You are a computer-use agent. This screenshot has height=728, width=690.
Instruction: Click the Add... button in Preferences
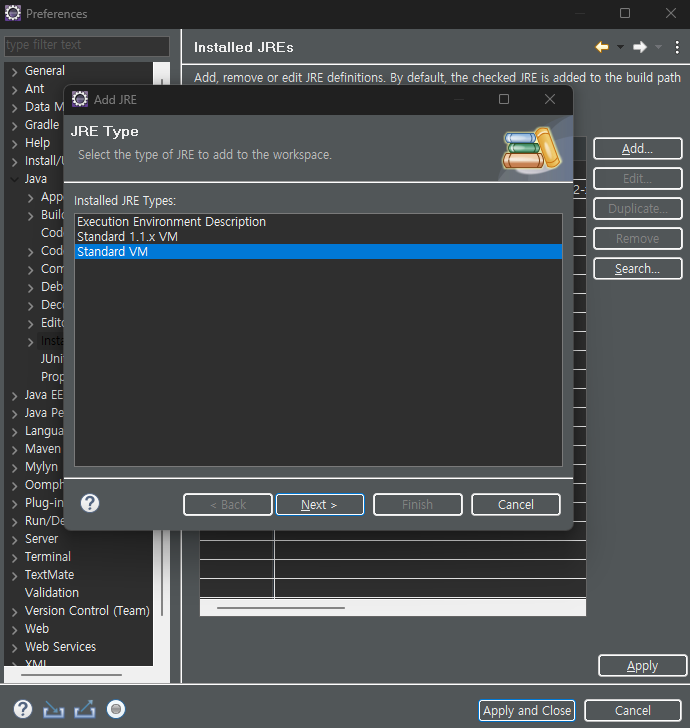(x=638, y=149)
